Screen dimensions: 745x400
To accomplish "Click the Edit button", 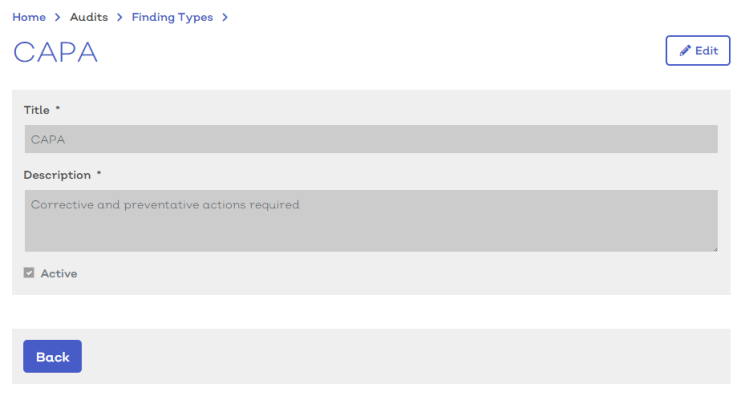I will pos(697,50).
